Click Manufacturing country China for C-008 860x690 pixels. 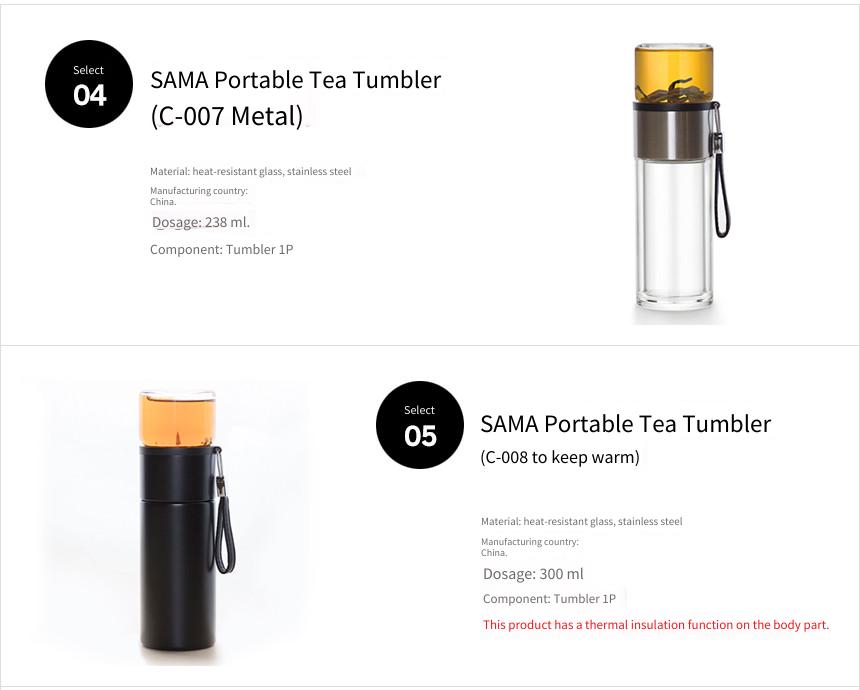[530, 547]
